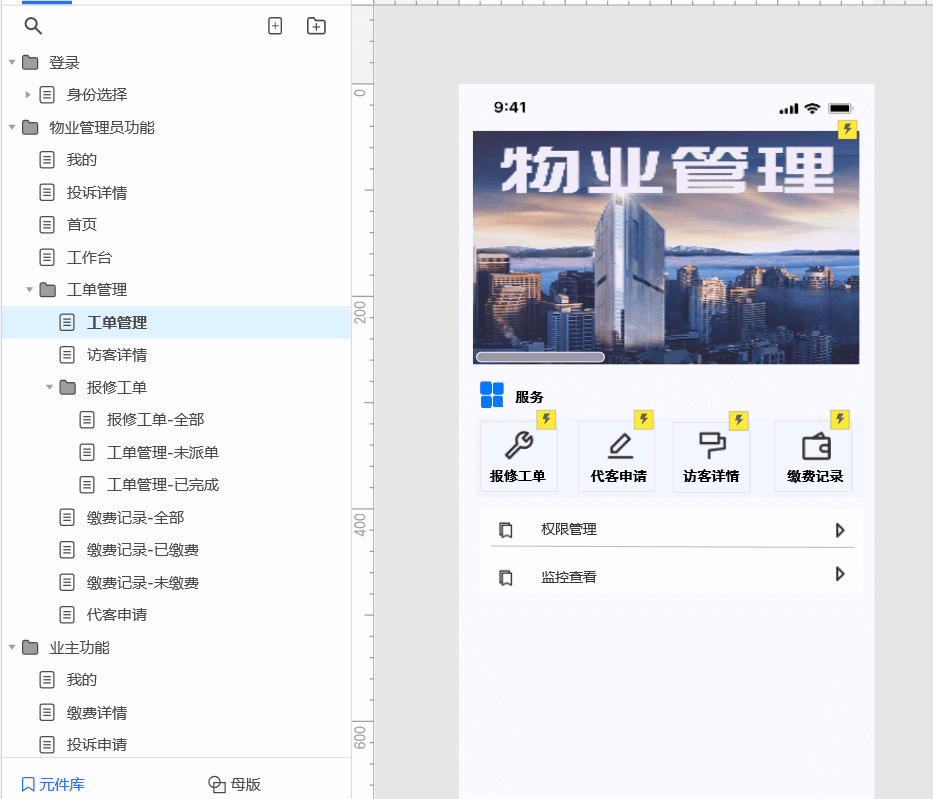The image size is (933, 799).
Task: Open the page search magnifier icon
Action: (33, 26)
